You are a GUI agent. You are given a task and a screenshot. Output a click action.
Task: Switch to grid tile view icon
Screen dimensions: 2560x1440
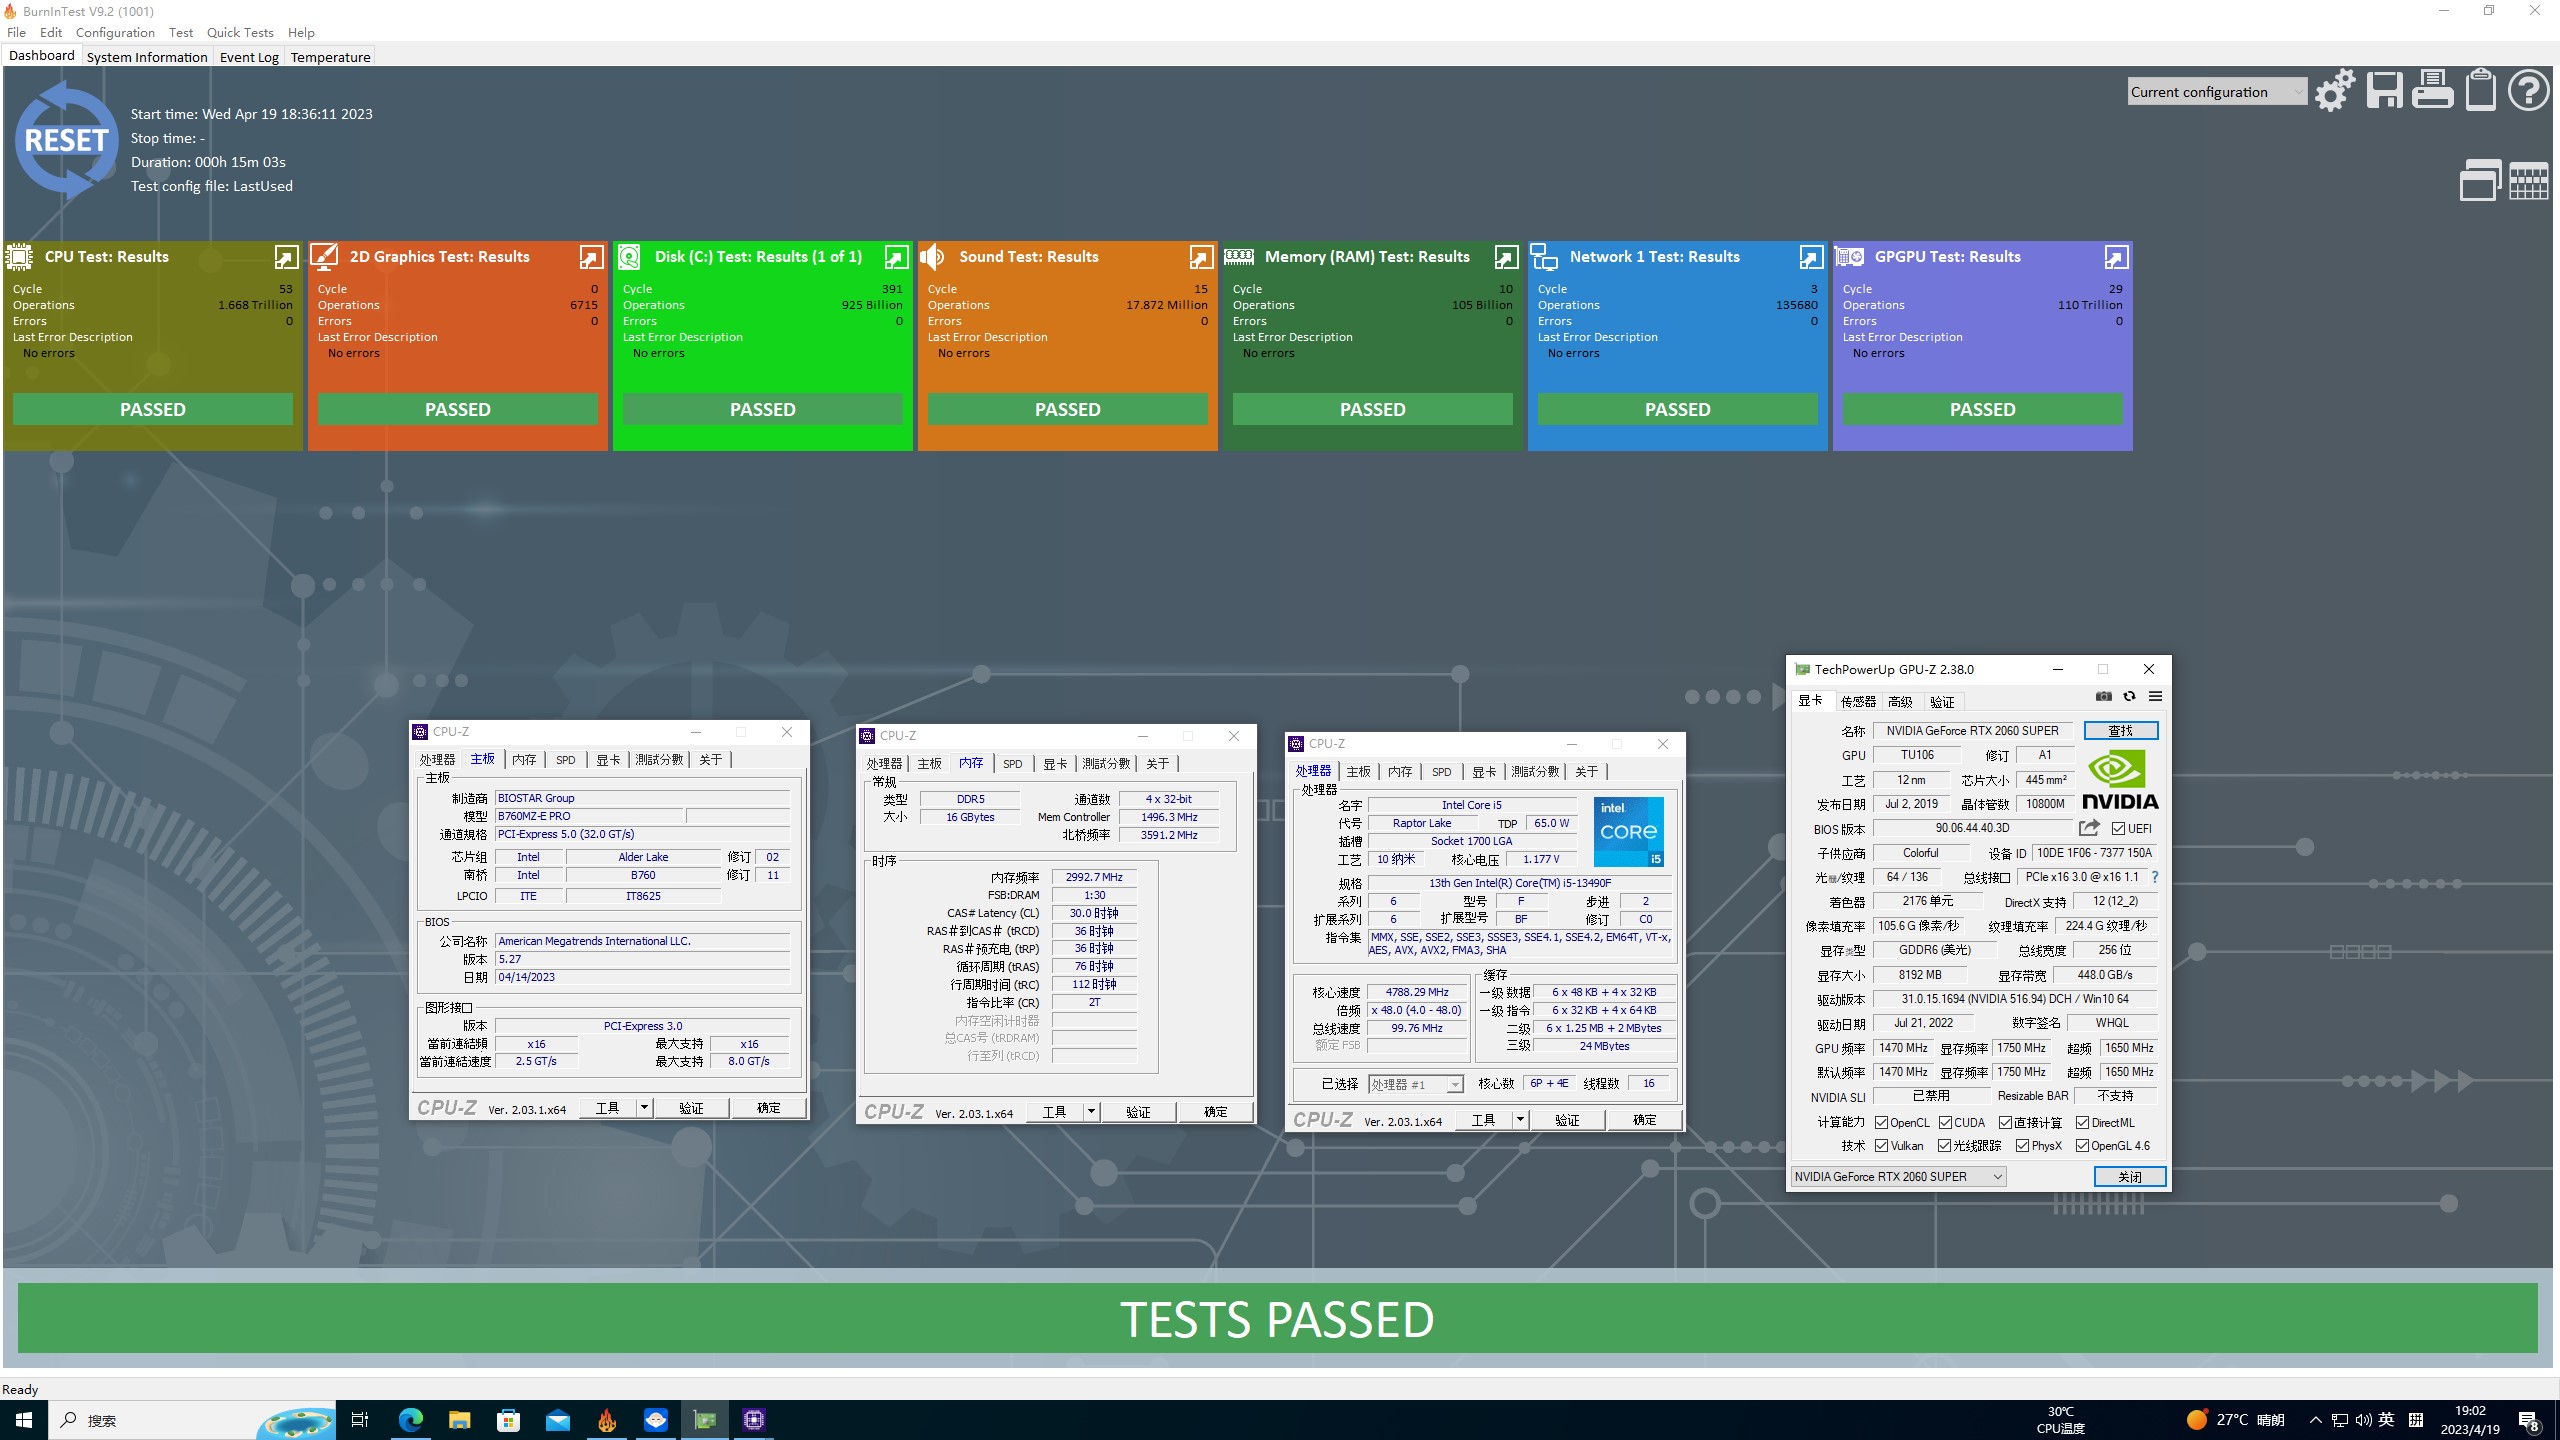pos(2529,182)
